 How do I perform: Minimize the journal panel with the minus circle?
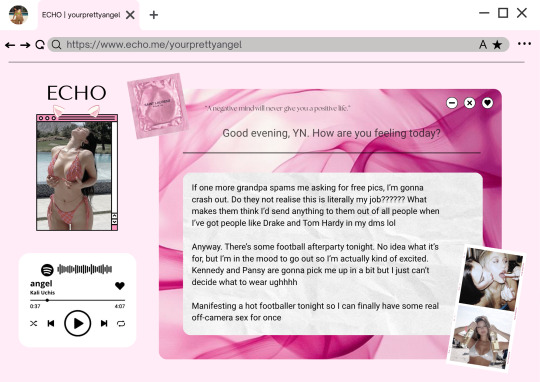(452, 103)
